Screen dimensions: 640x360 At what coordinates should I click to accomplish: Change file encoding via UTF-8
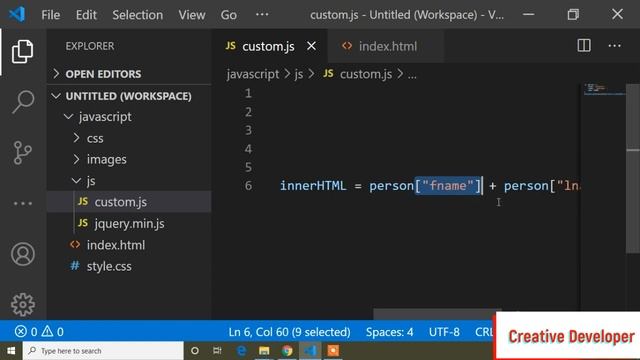click(x=444, y=332)
